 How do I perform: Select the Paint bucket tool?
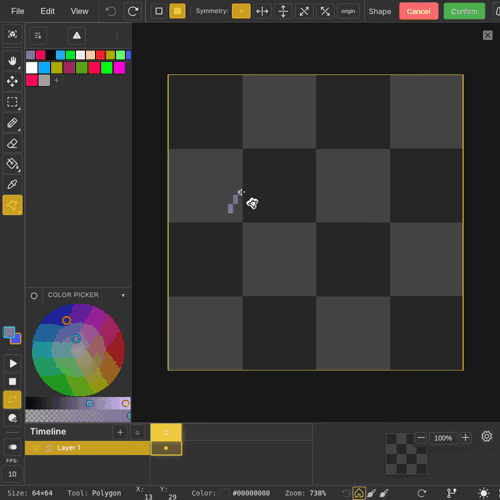(12, 164)
